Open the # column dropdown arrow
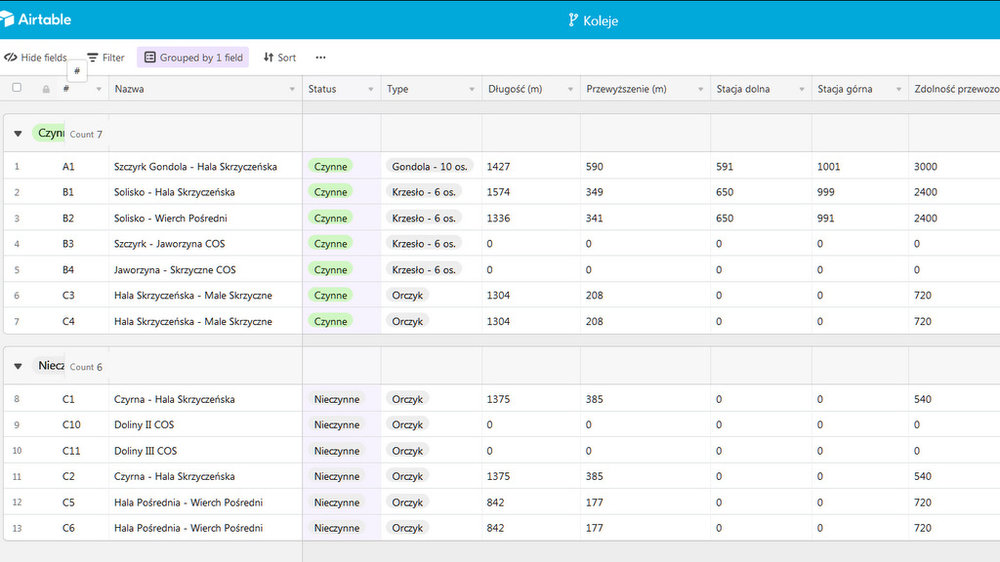 tap(98, 89)
